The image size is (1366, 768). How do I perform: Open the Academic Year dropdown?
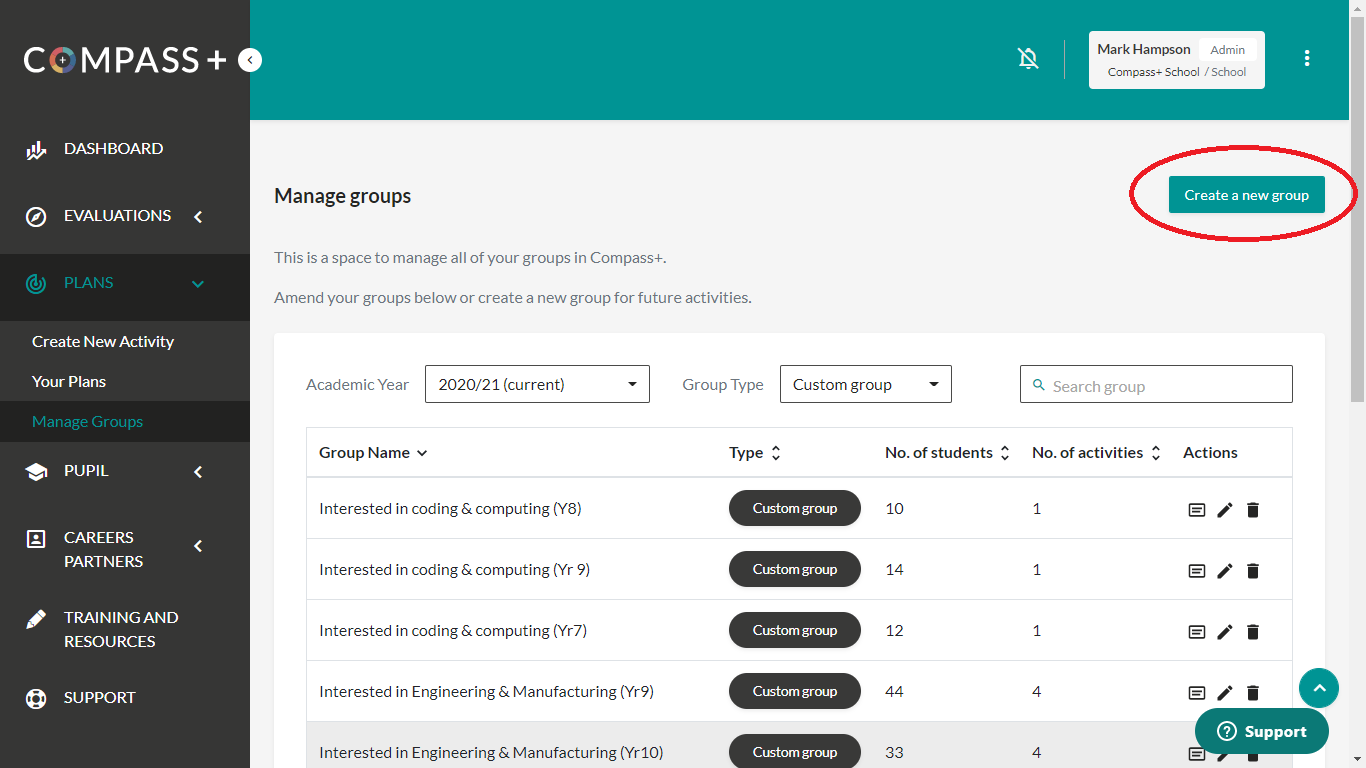click(537, 384)
